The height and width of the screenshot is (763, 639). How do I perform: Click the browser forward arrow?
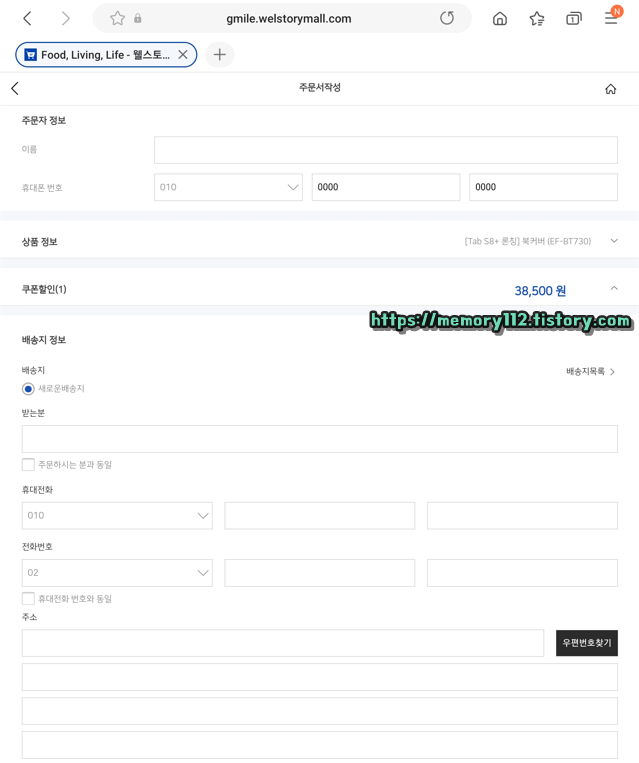tap(65, 18)
